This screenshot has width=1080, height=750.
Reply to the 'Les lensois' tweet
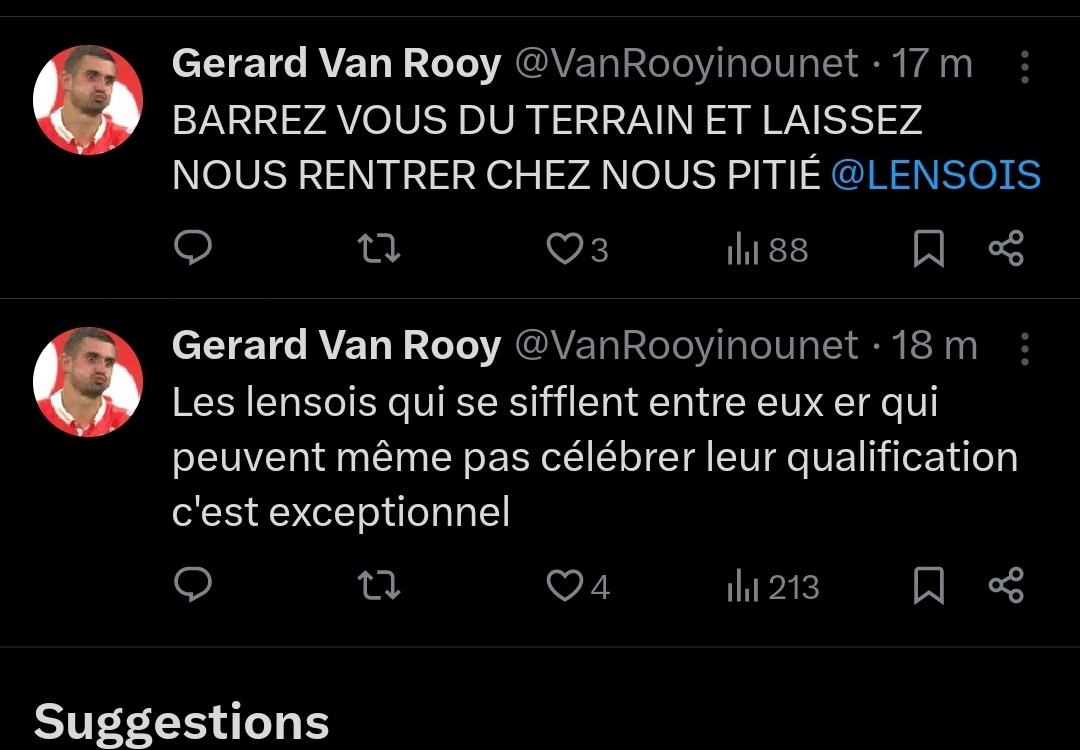click(x=193, y=585)
